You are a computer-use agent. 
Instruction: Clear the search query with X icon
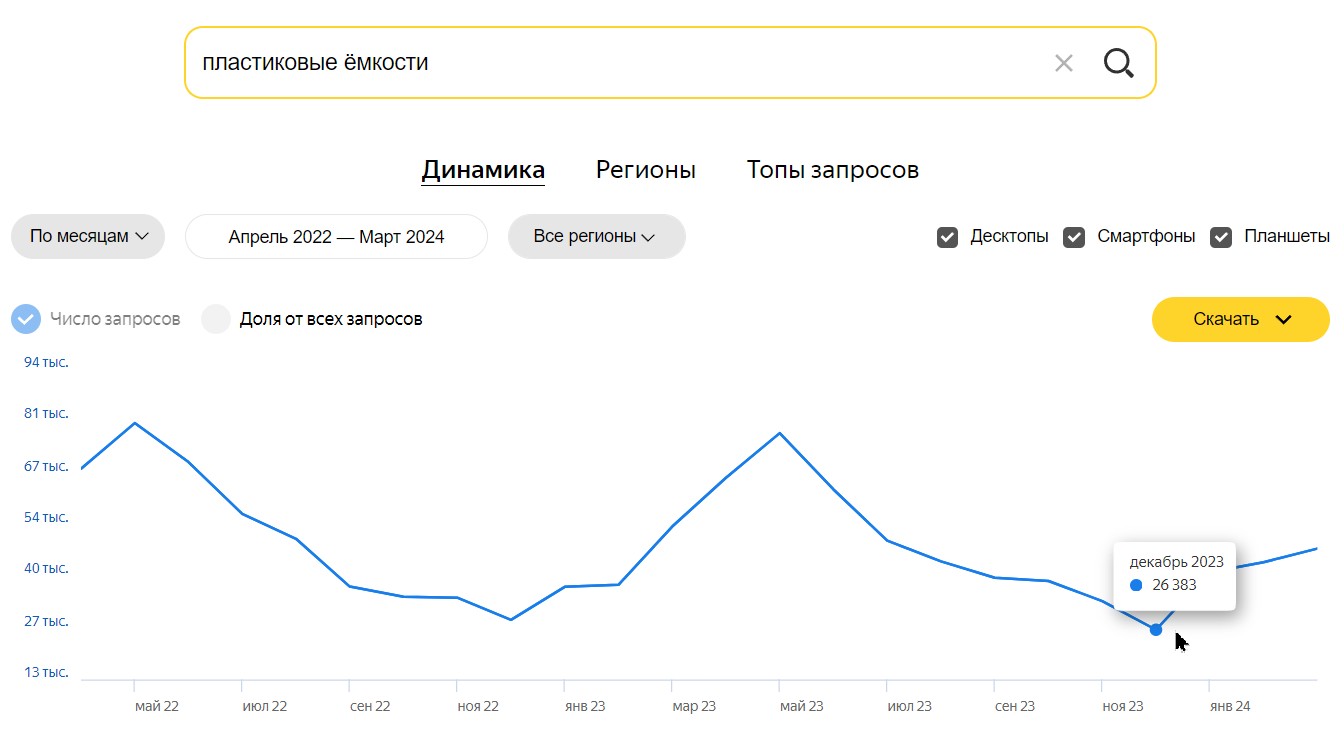(x=1064, y=63)
